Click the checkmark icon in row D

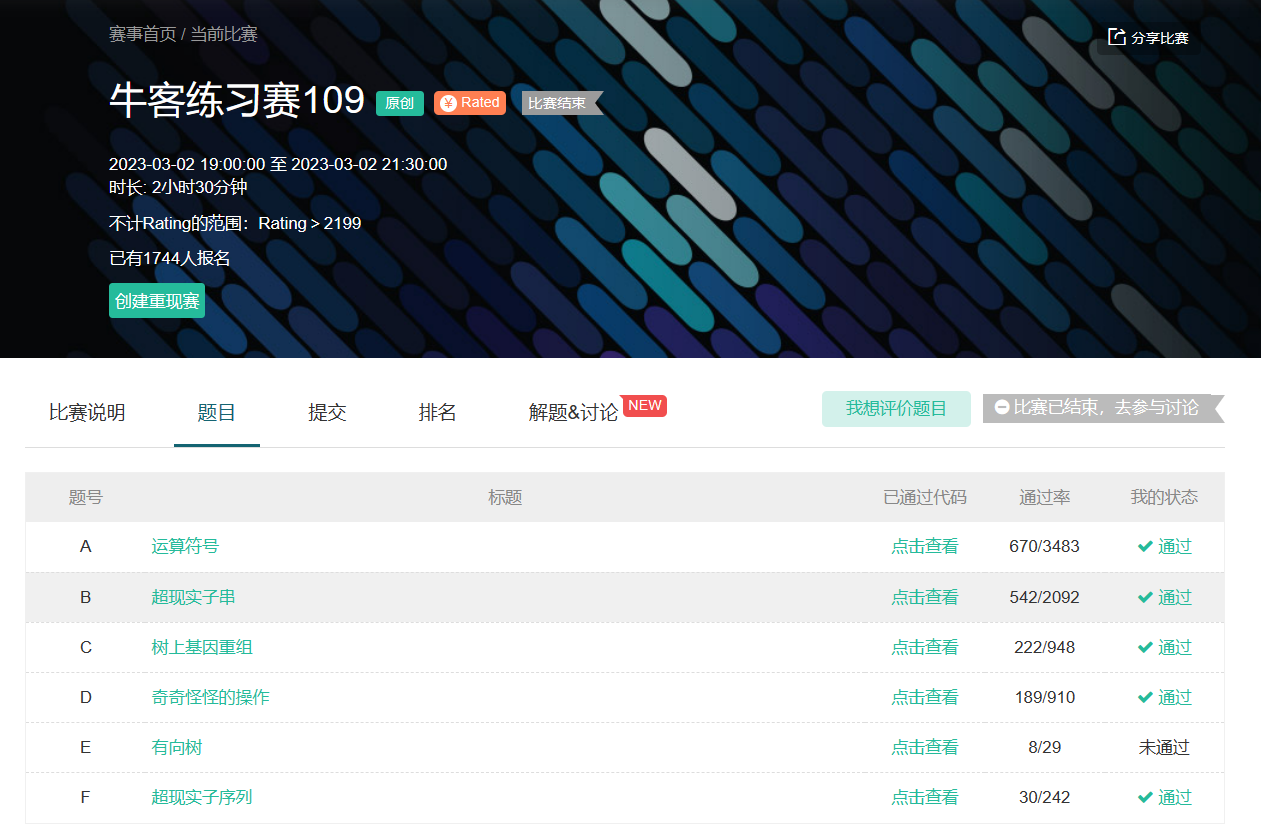pos(1146,697)
